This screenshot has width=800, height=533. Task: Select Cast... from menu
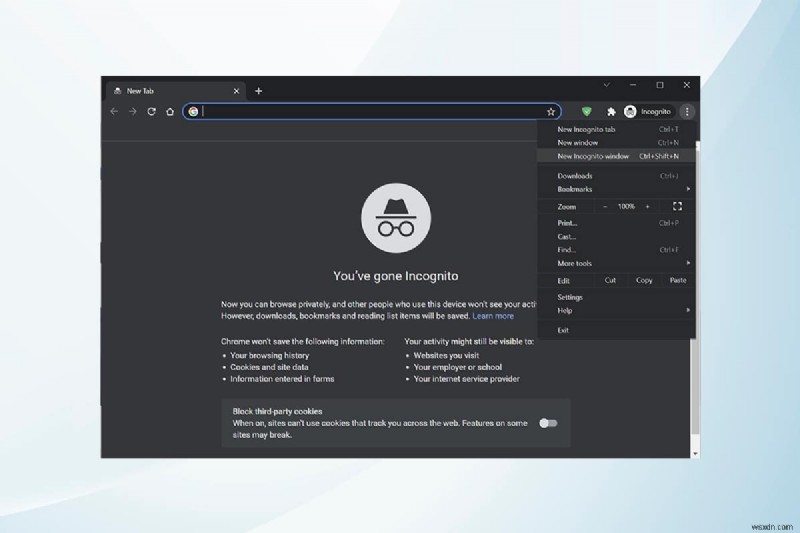tap(616, 237)
